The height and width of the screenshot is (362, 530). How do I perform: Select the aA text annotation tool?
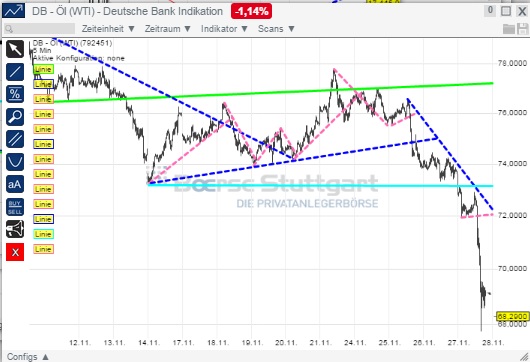coord(15,184)
